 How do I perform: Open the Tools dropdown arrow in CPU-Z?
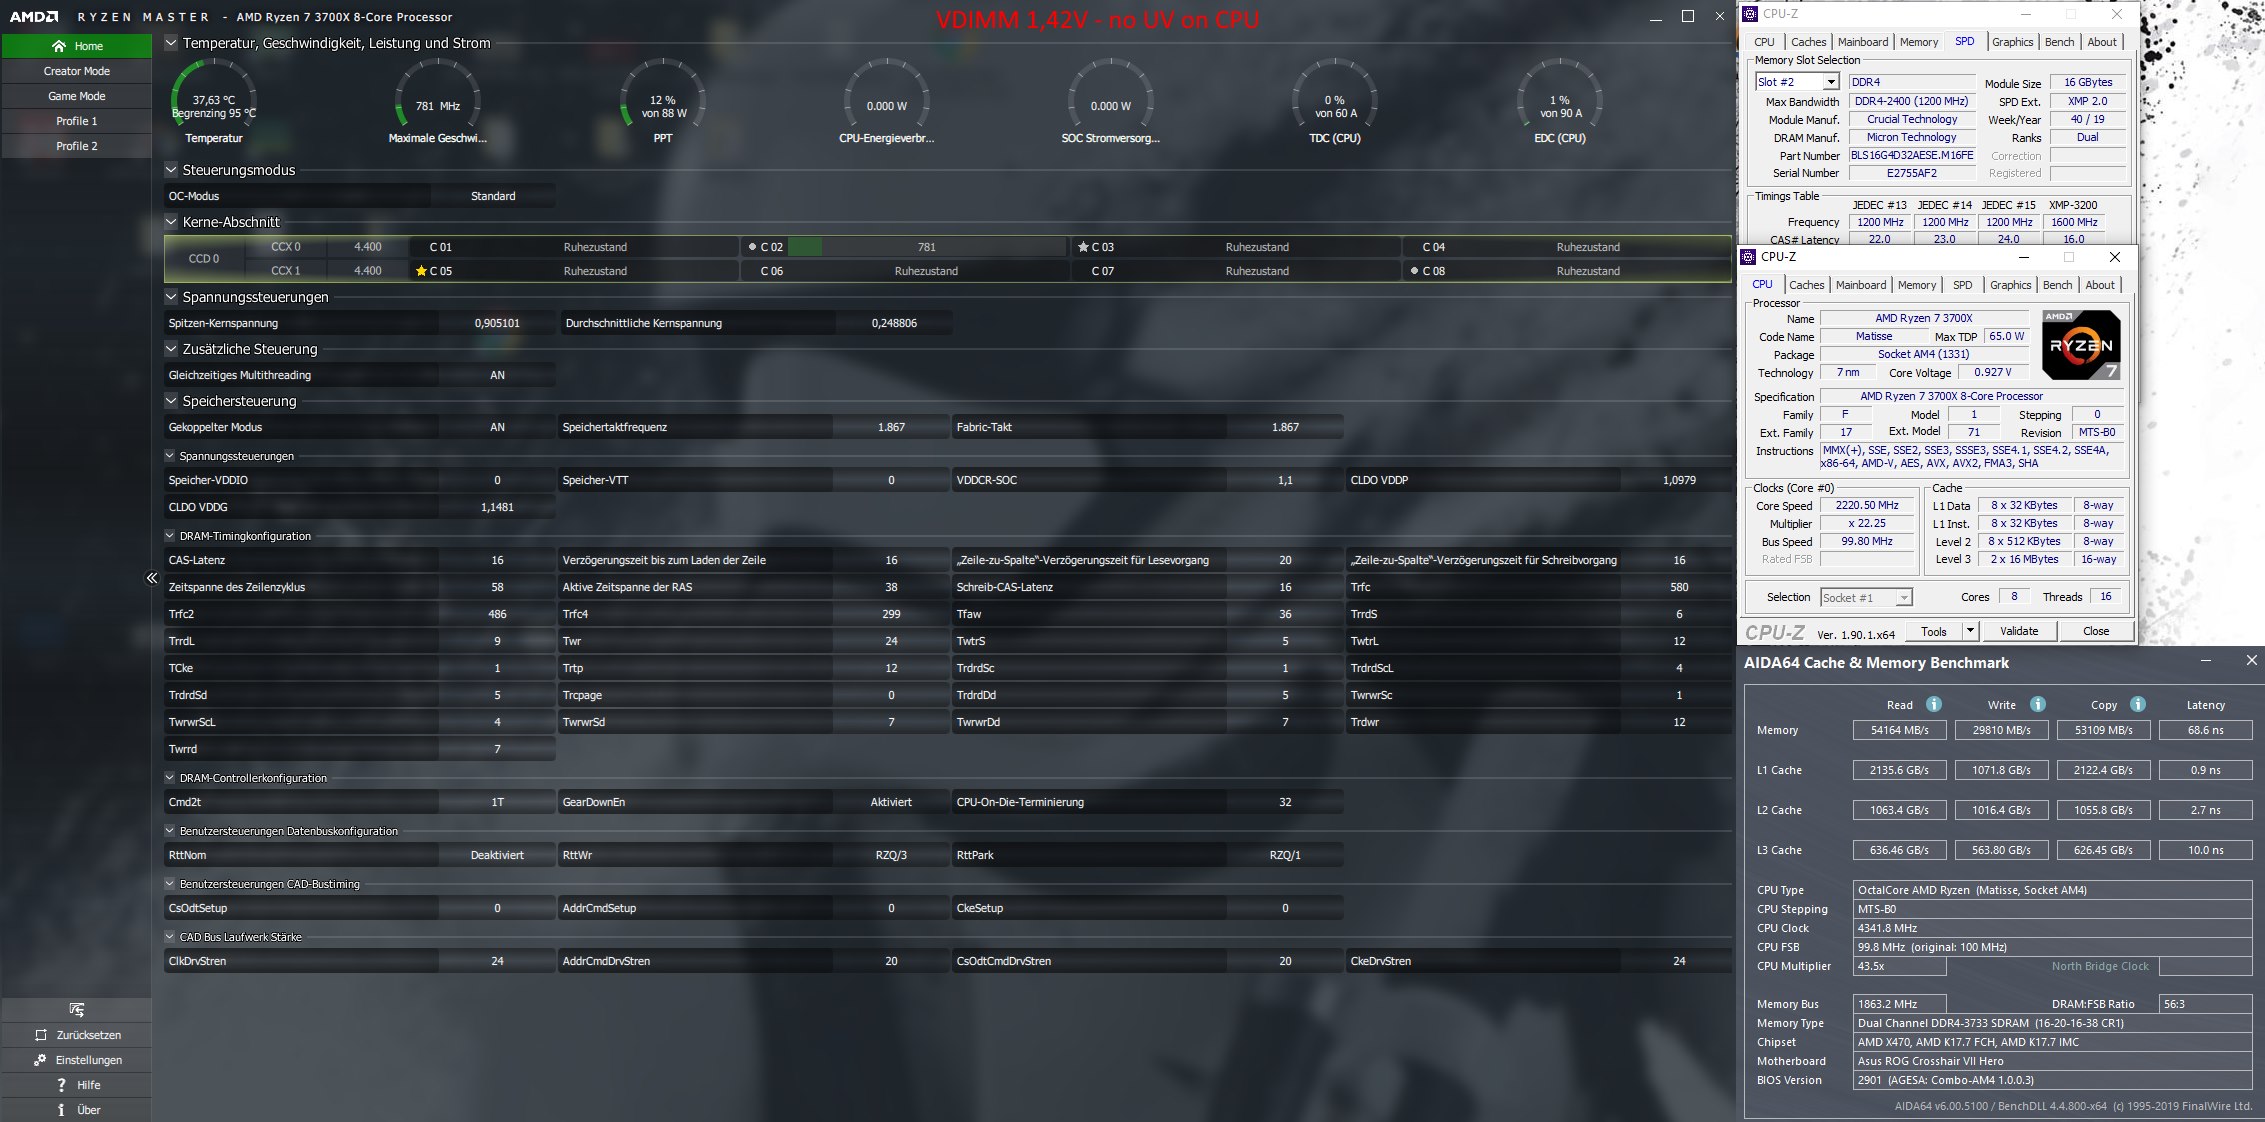click(1969, 631)
